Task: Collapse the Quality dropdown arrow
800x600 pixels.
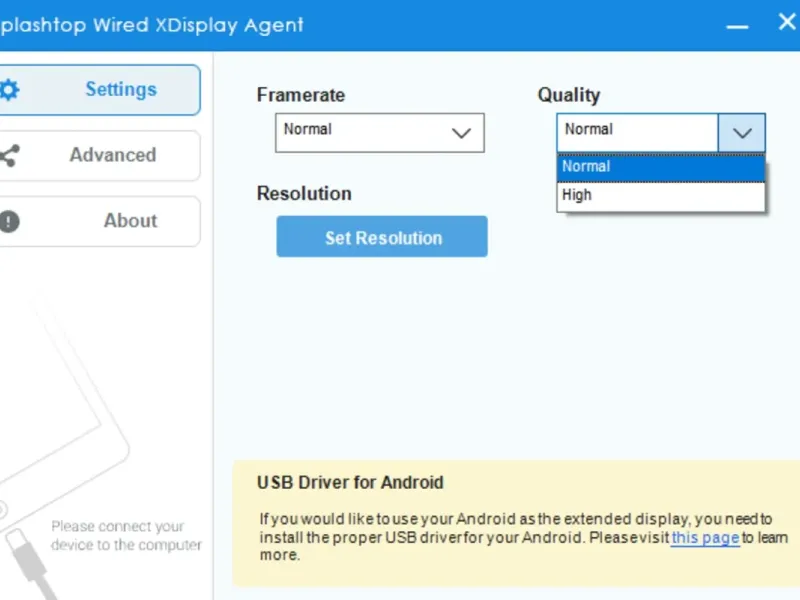Action: (742, 133)
